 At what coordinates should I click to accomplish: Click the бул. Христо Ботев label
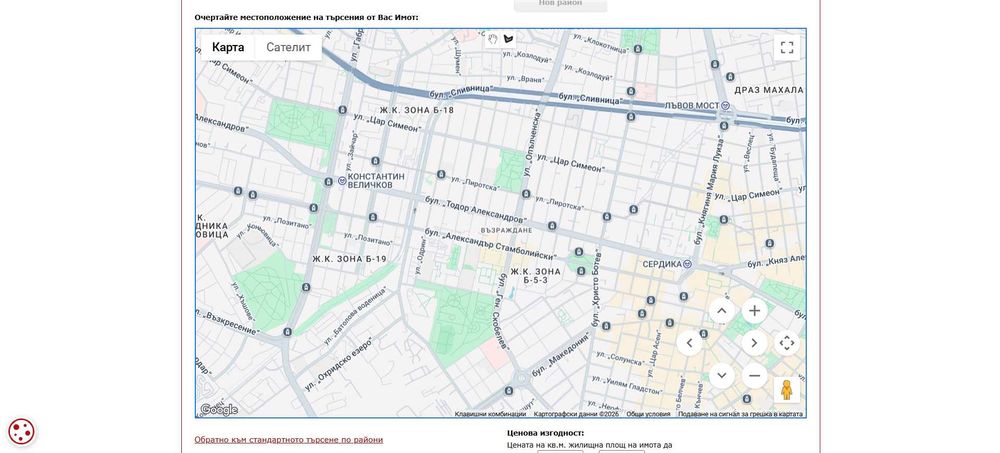pos(598,287)
